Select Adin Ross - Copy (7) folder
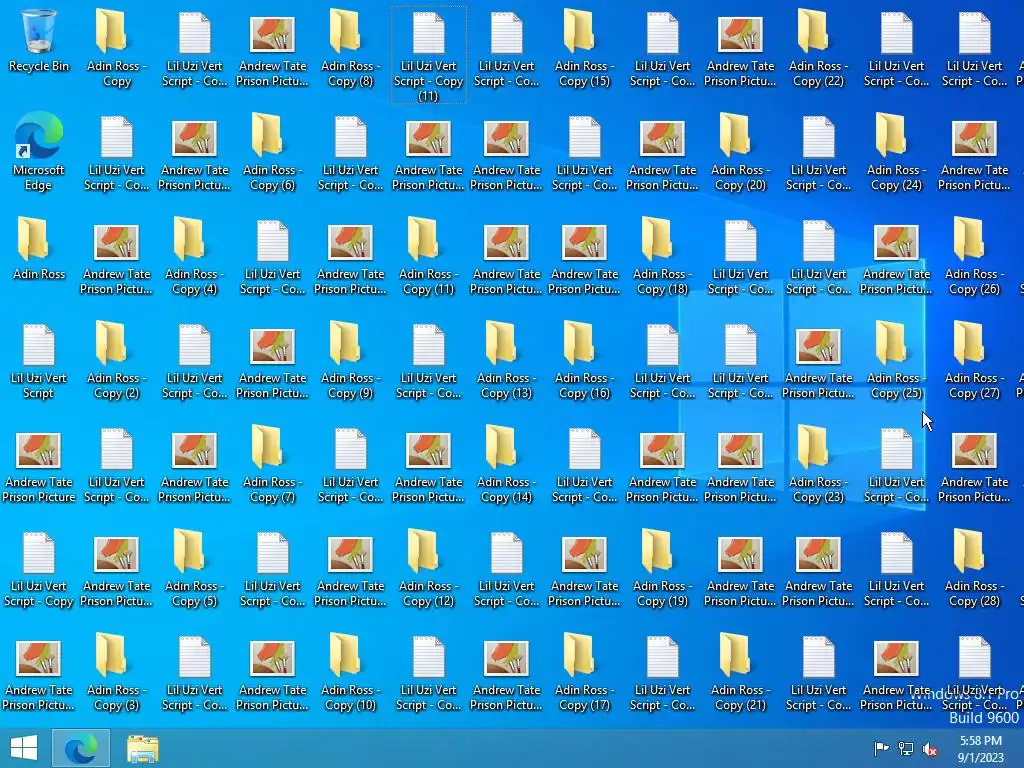Screen dimensions: 1024x768 (x=272, y=464)
